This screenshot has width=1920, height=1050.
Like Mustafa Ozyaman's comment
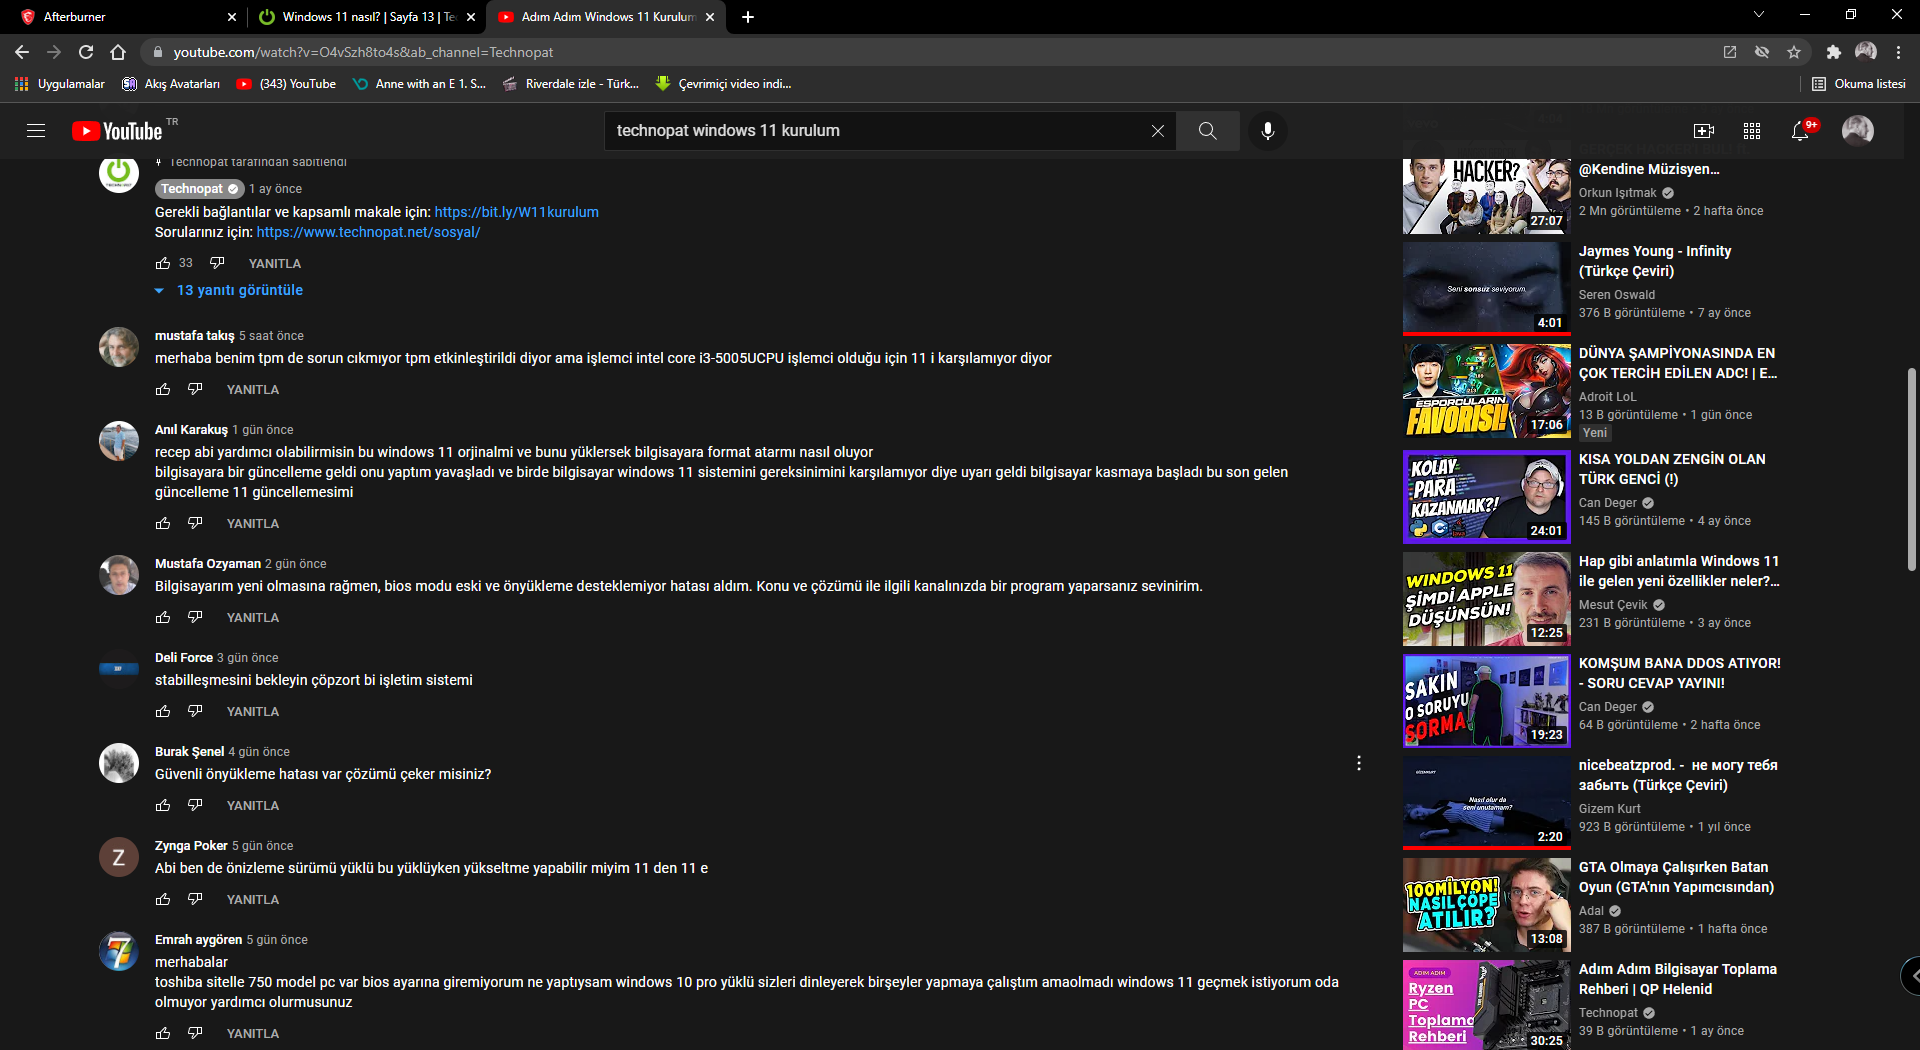coord(163,617)
